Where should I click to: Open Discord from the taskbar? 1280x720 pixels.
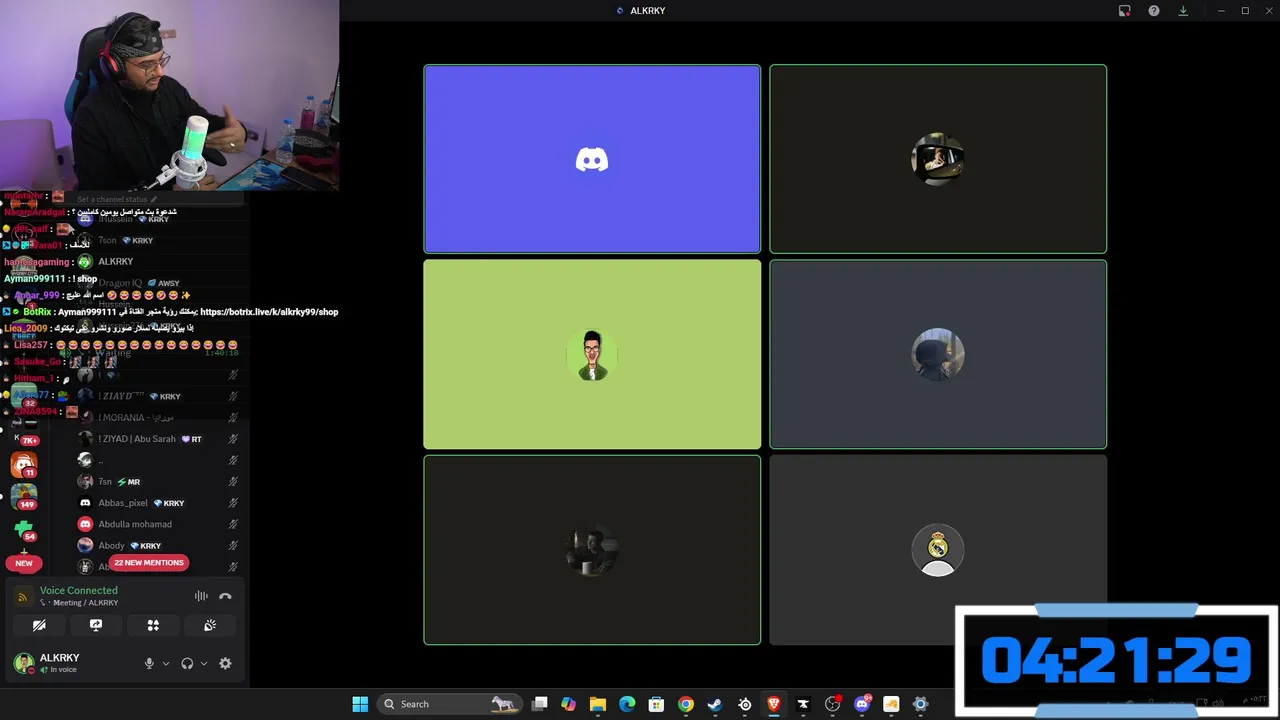click(x=862, y=704)
